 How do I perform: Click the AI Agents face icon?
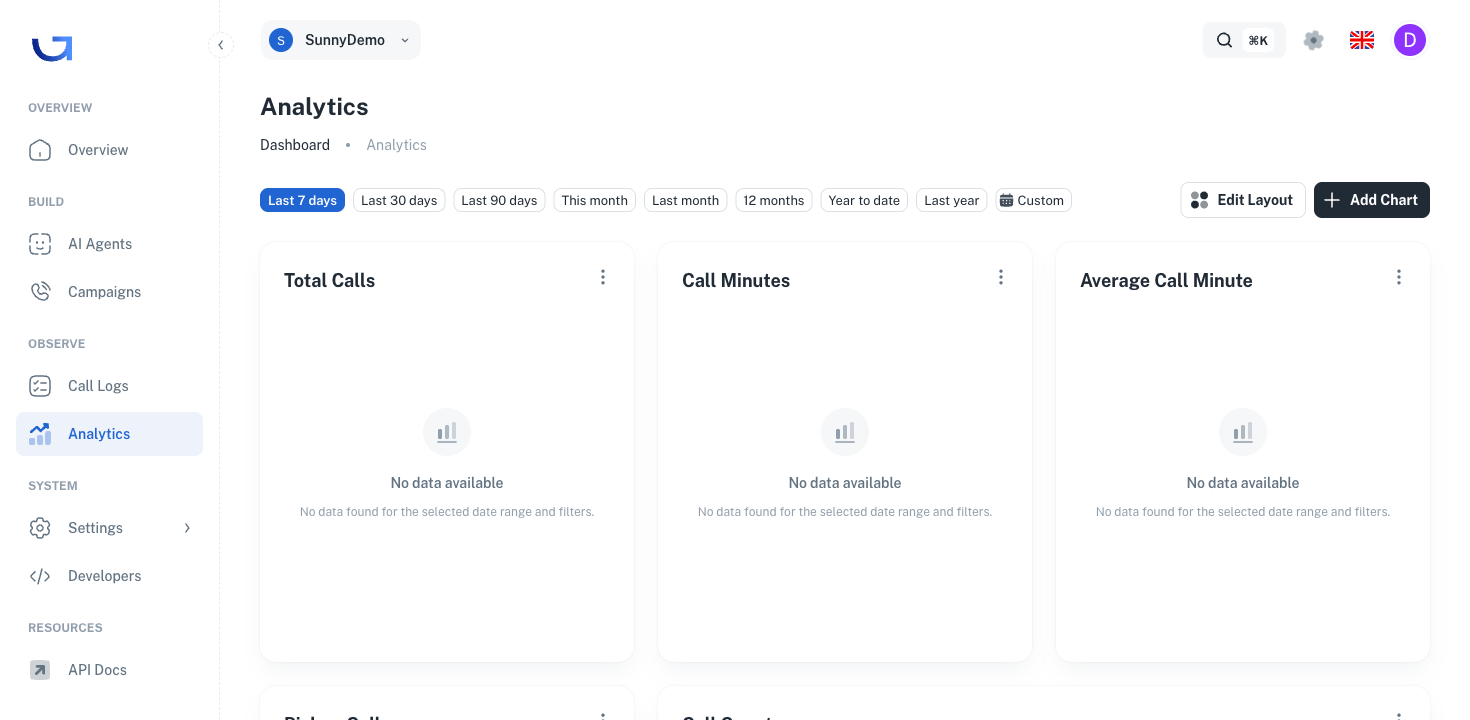[x=40, y=244]
